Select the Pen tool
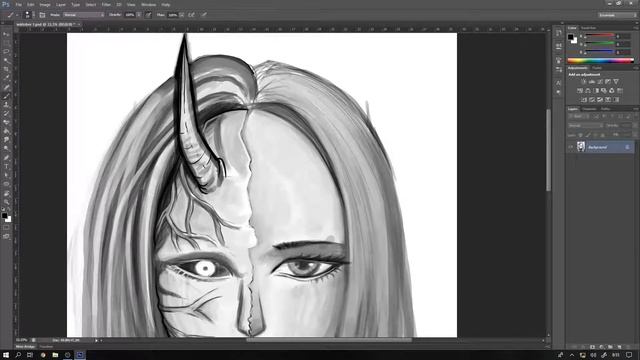Image resolution: width=640 pixels, height=360 pixels. click(6, 158)
